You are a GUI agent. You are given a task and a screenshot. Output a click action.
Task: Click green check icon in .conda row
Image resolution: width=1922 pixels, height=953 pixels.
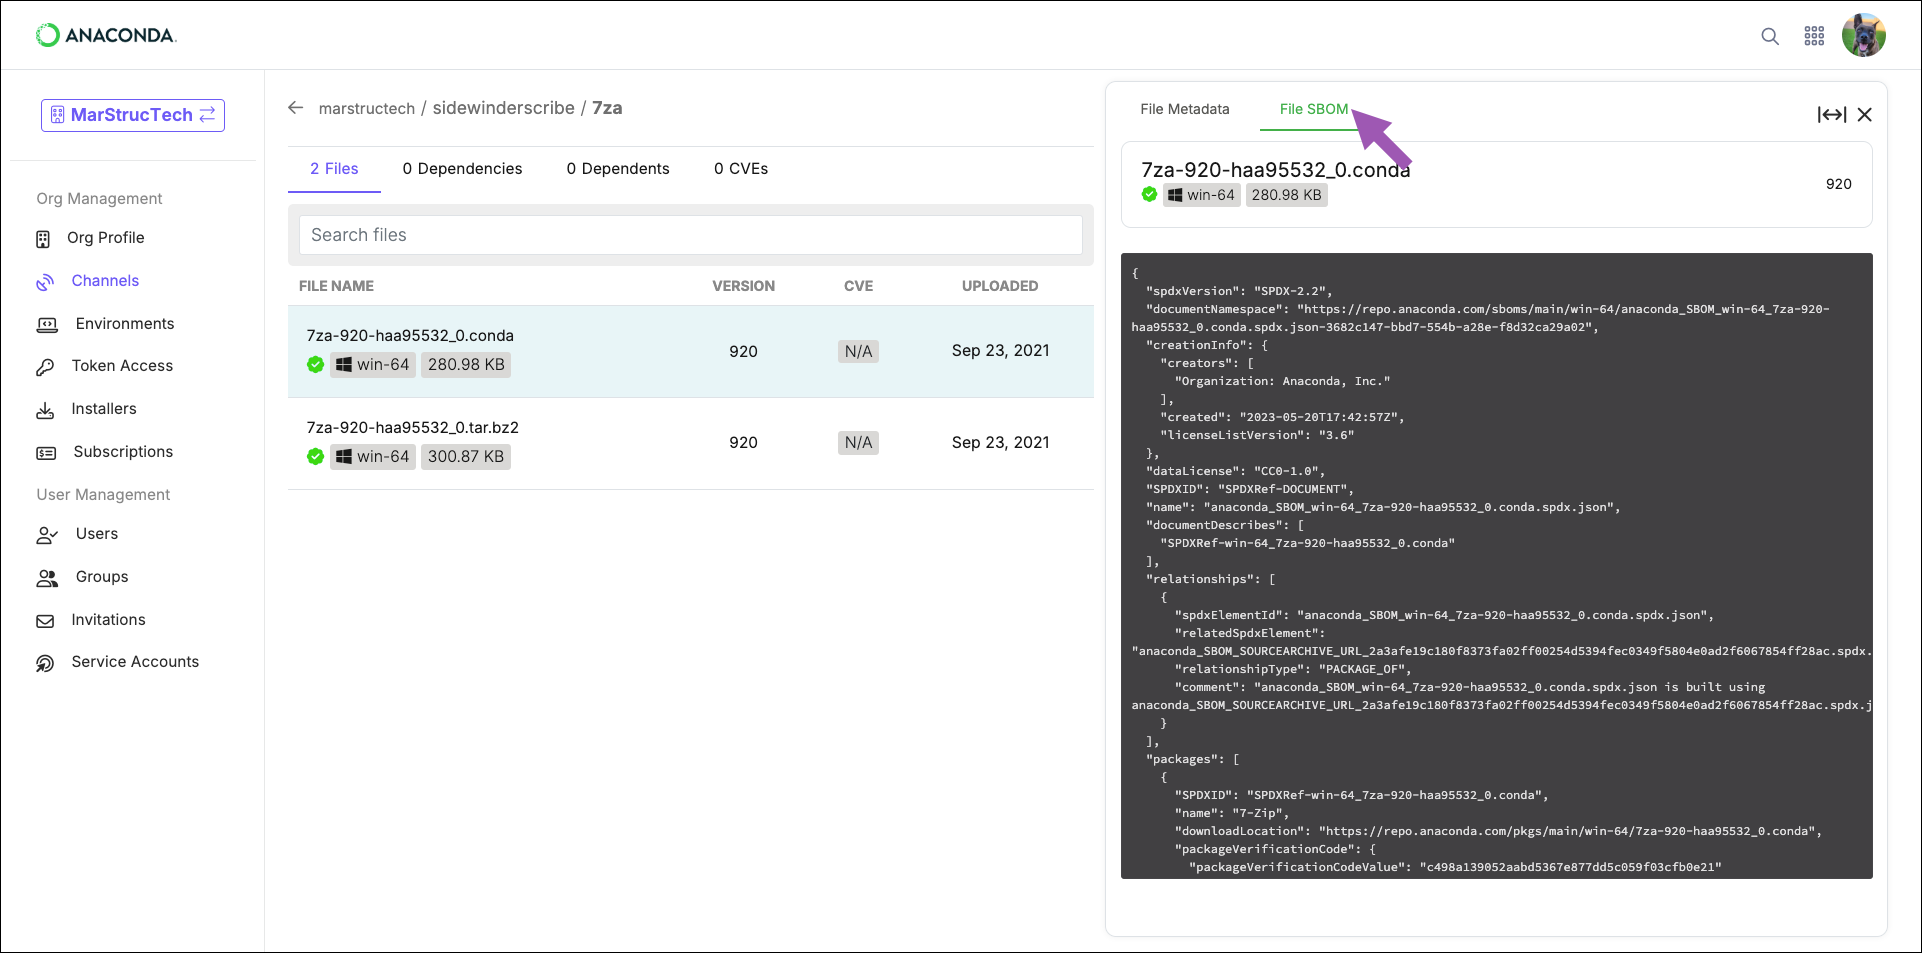tap(315, 365)
